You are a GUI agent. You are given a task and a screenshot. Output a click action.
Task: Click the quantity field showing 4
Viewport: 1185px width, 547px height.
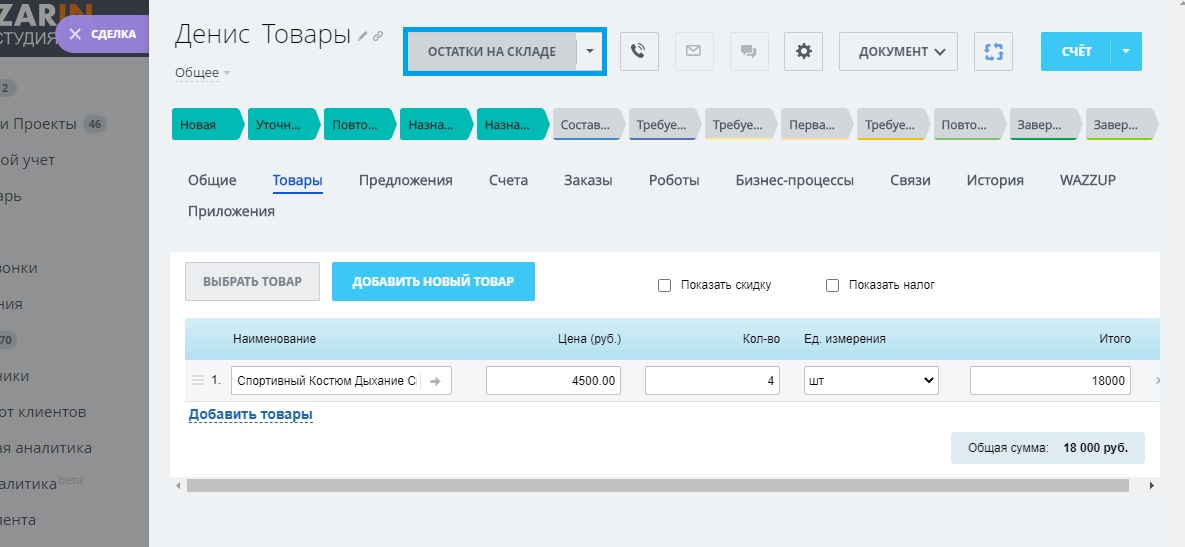[712, 381]
